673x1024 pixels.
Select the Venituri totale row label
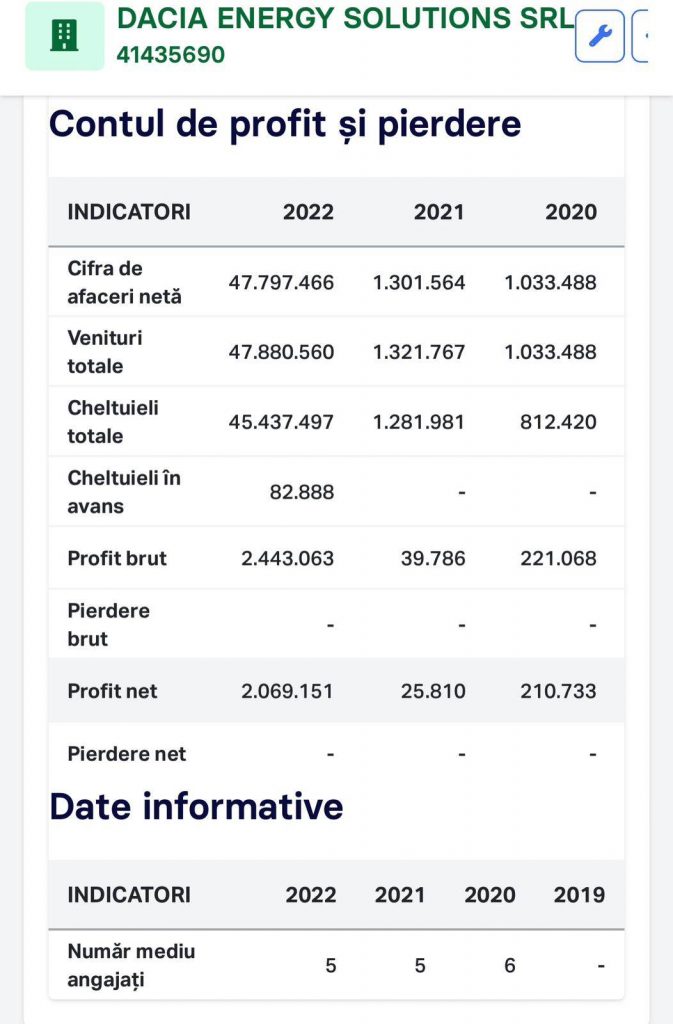[104, 351]
